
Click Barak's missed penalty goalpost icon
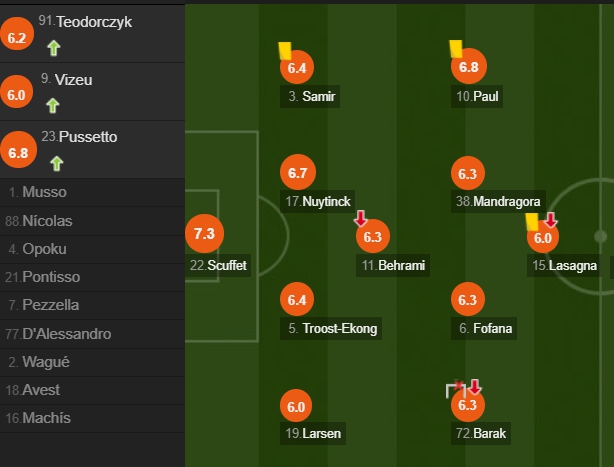(456, 389)
